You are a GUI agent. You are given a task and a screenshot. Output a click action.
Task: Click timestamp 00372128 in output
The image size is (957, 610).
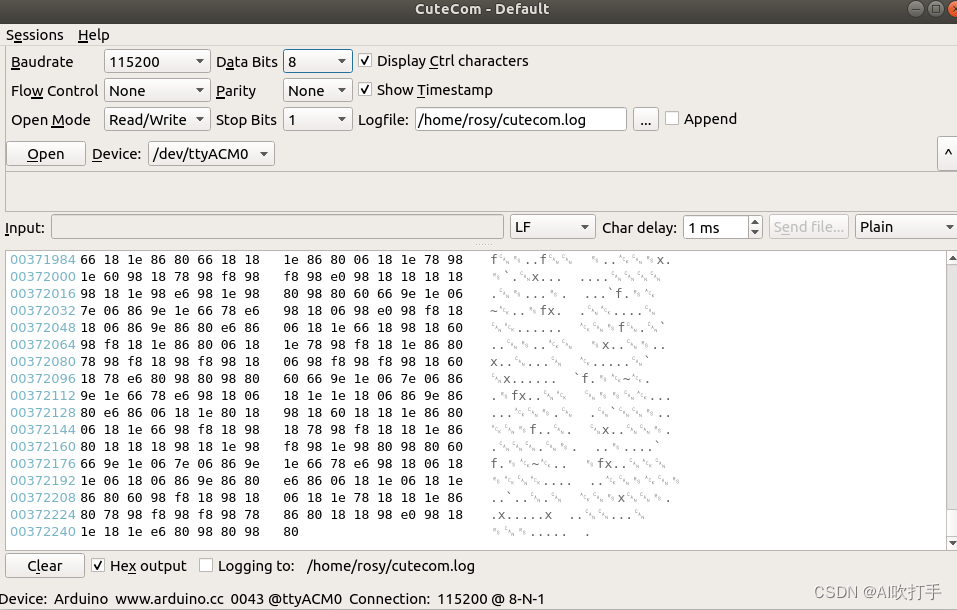point(43,413)
